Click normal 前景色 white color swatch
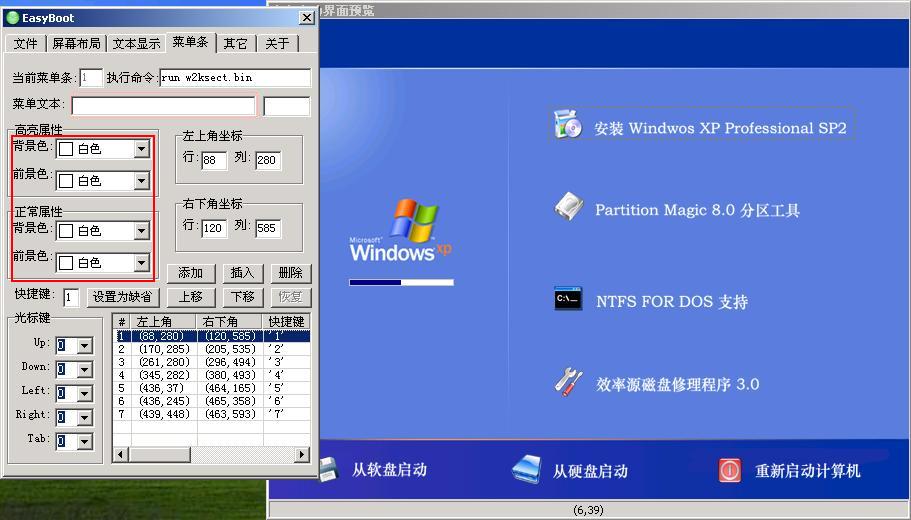The width and height of the screenshot is (911, 520). (x=66, y=263)
